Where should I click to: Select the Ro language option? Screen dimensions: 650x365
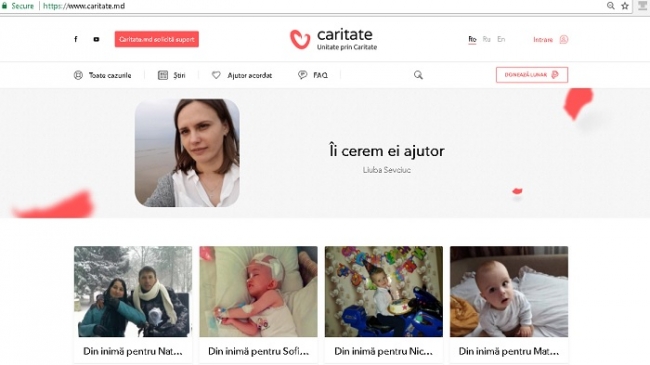click(472, 39)
